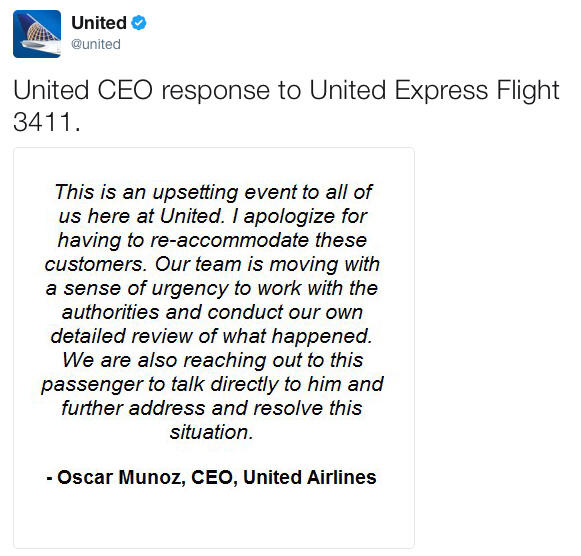The image size is (581, 556).
Task: Open the @united handle link
Action: pyautogui.click(x=96, y=44)
